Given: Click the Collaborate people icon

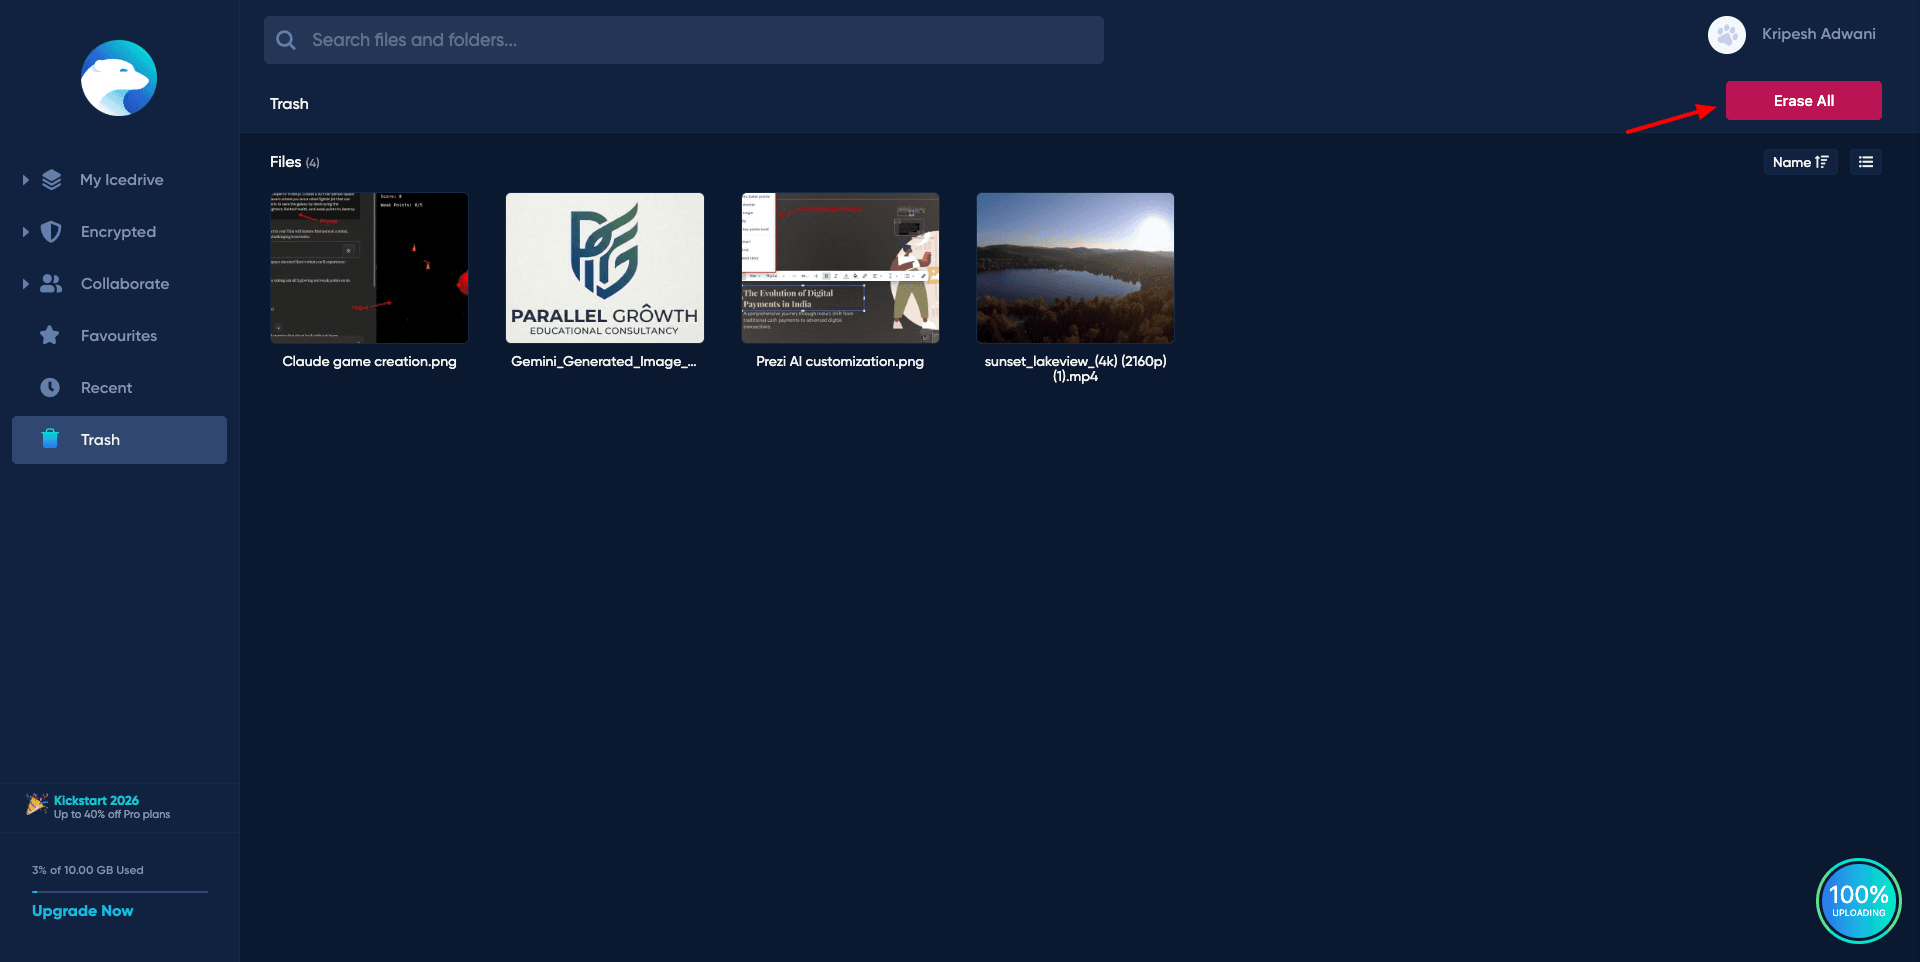Looking at the screenshot, I should (51, 284).
